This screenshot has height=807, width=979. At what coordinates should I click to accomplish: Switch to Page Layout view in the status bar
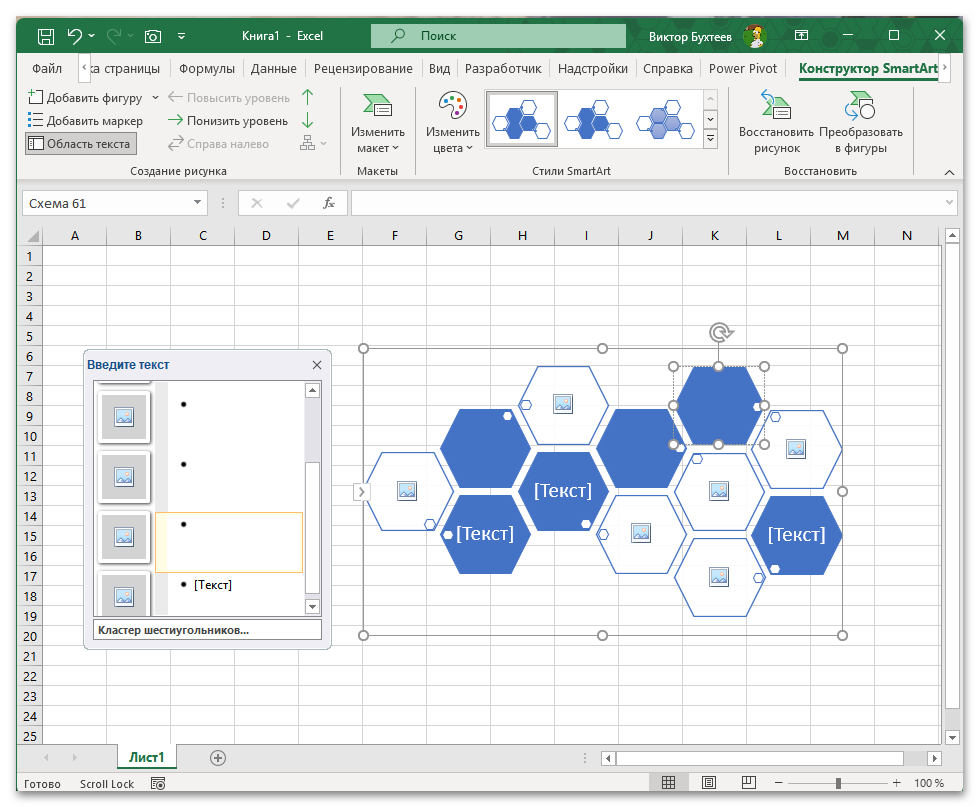tap(709, 783)
